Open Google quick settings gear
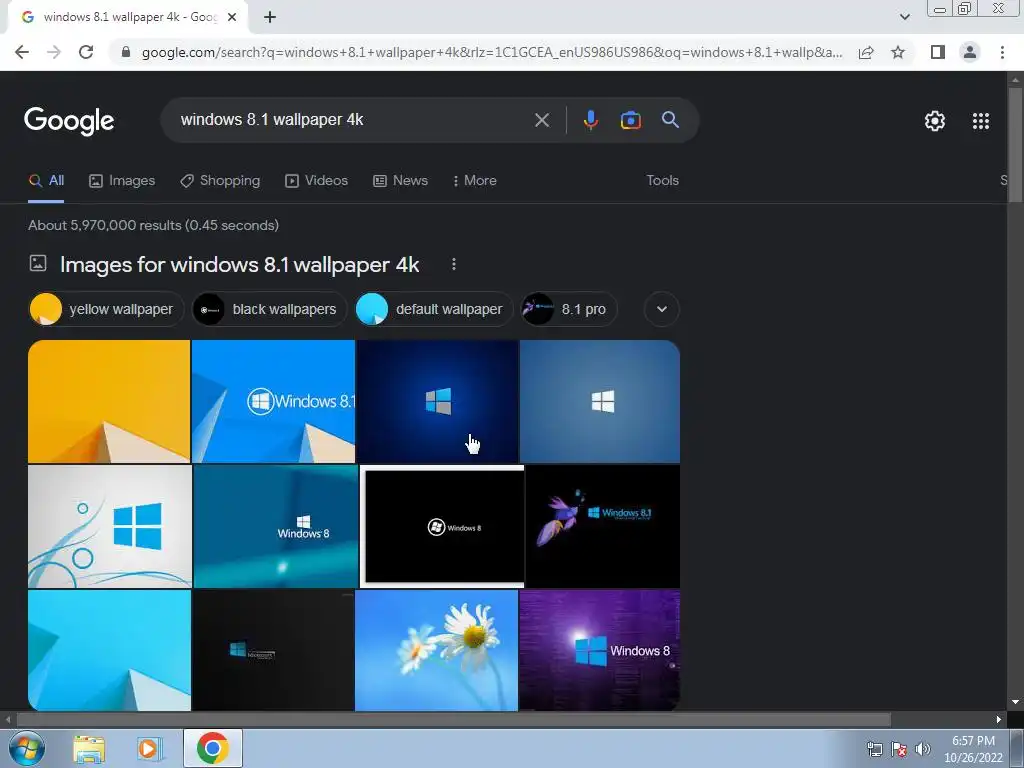This screenshot has width=1024, height=768. [935, 121]
